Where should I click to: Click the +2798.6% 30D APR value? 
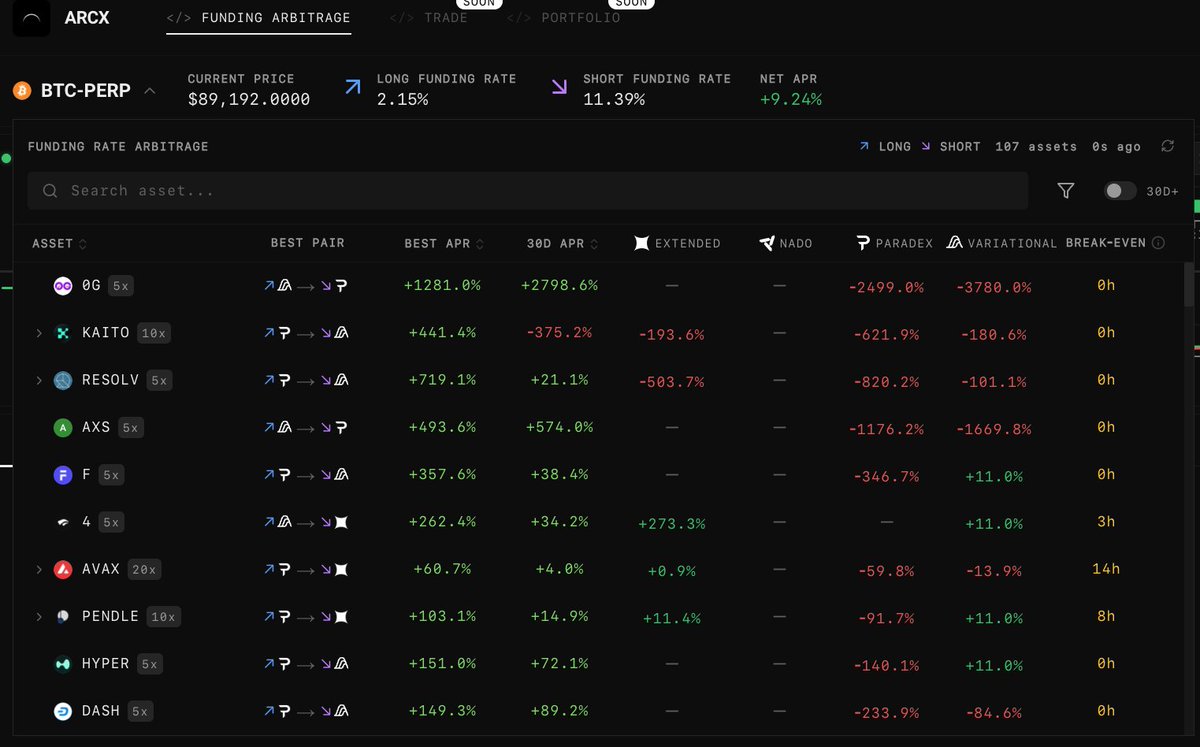560,286
